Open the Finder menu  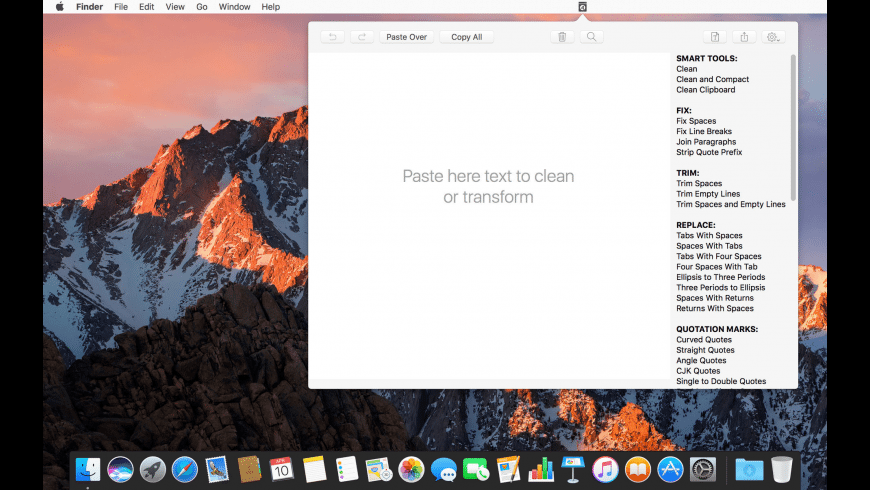click(x=89, y=7)
